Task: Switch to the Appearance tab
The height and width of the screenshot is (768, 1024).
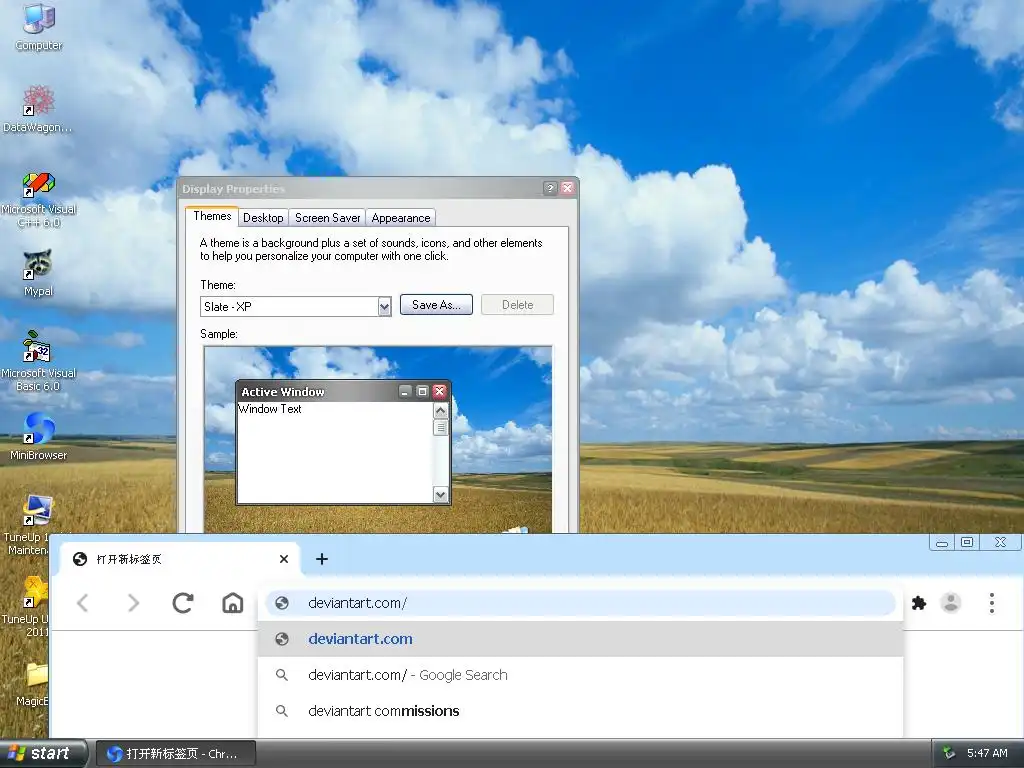Action: click(400, 217)
